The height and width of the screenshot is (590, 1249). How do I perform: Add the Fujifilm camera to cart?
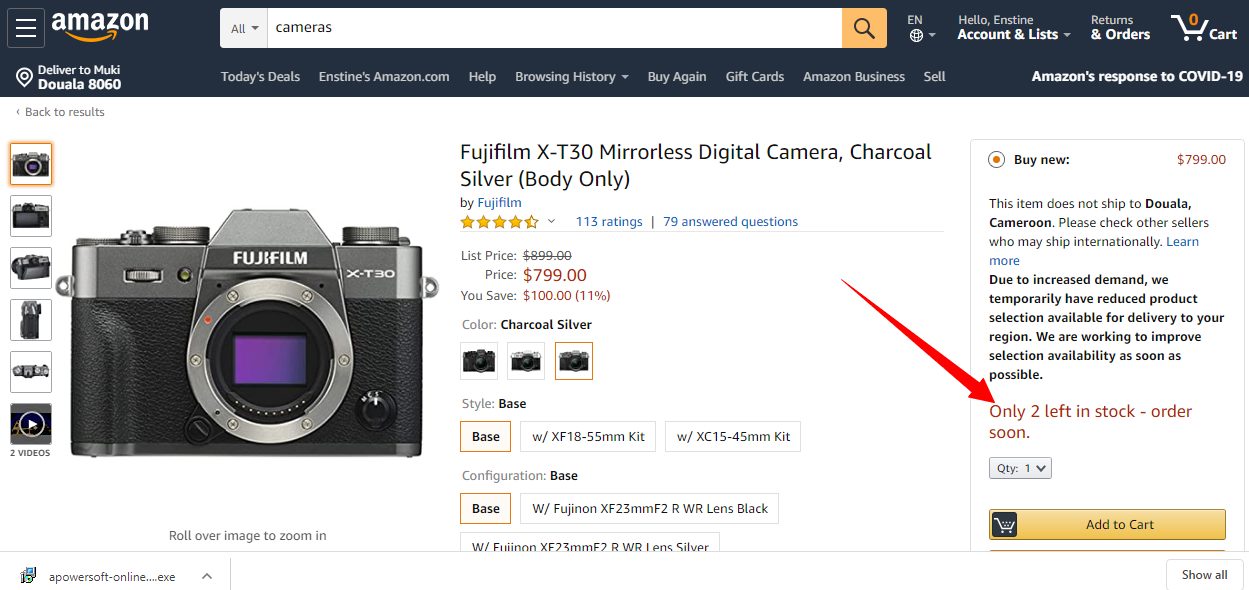coord(1107,524)
